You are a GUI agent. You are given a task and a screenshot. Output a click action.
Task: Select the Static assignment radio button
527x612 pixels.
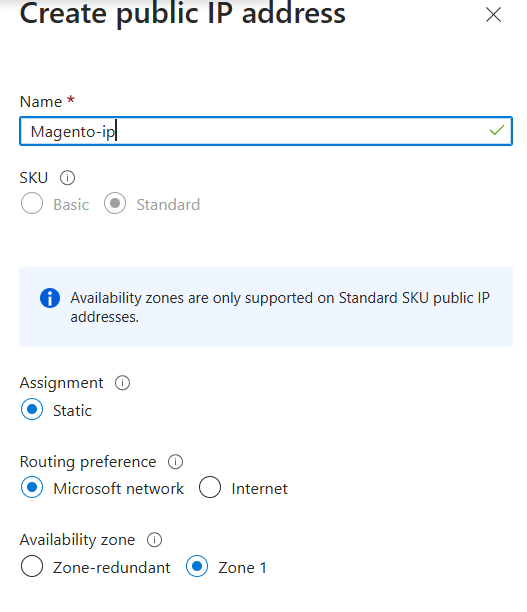click(x=32, y=409)
